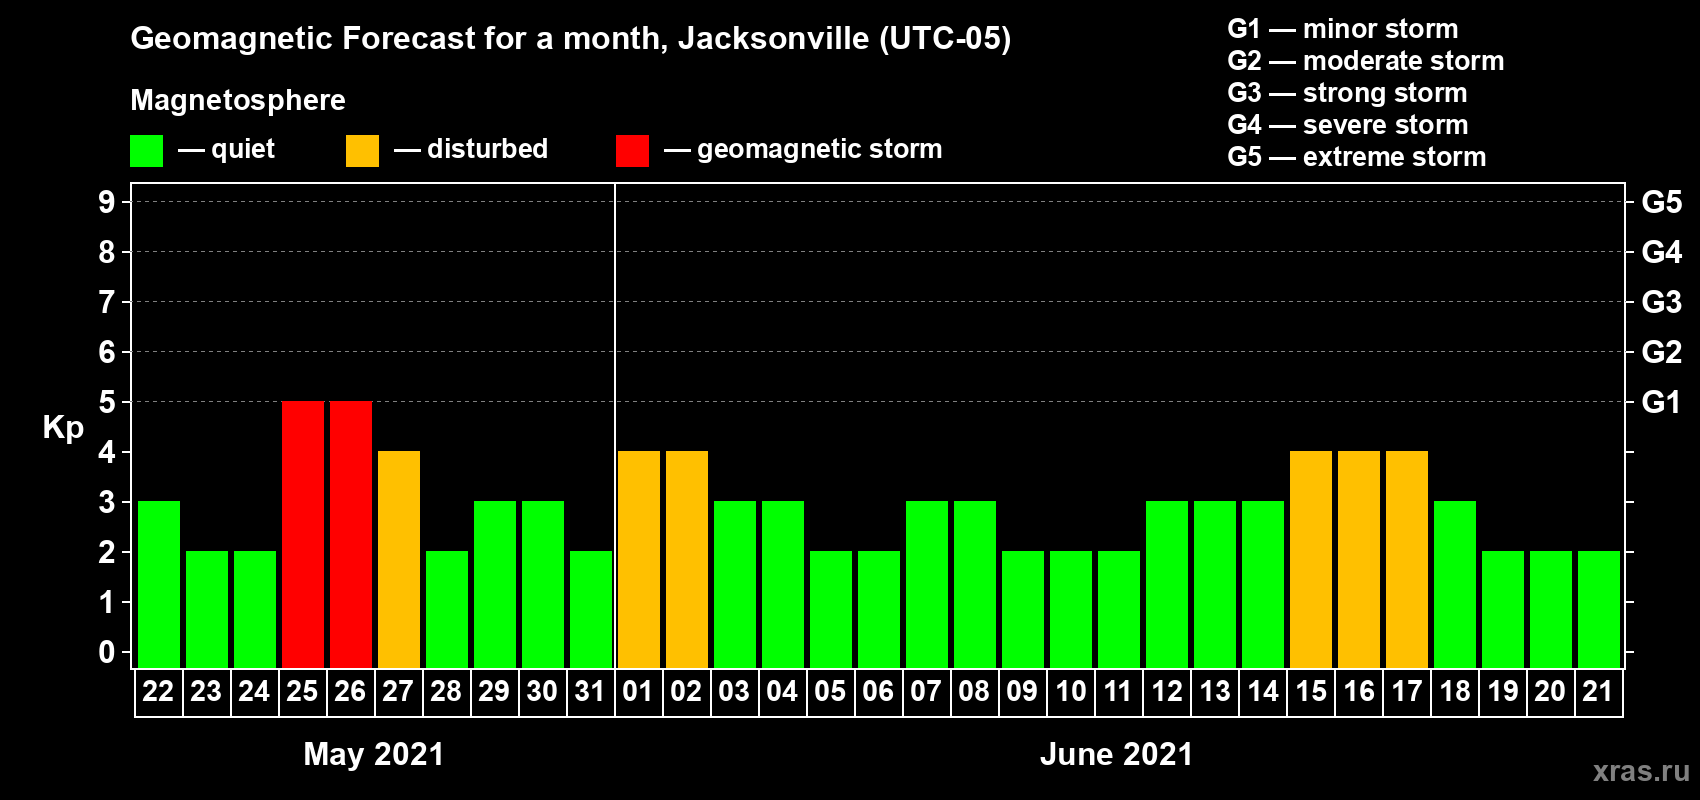Click the 'G5 — extreme storm' legend text
Viewport: 1700px width, 800px height.
pyautogui.click(x=1357, y=157)
